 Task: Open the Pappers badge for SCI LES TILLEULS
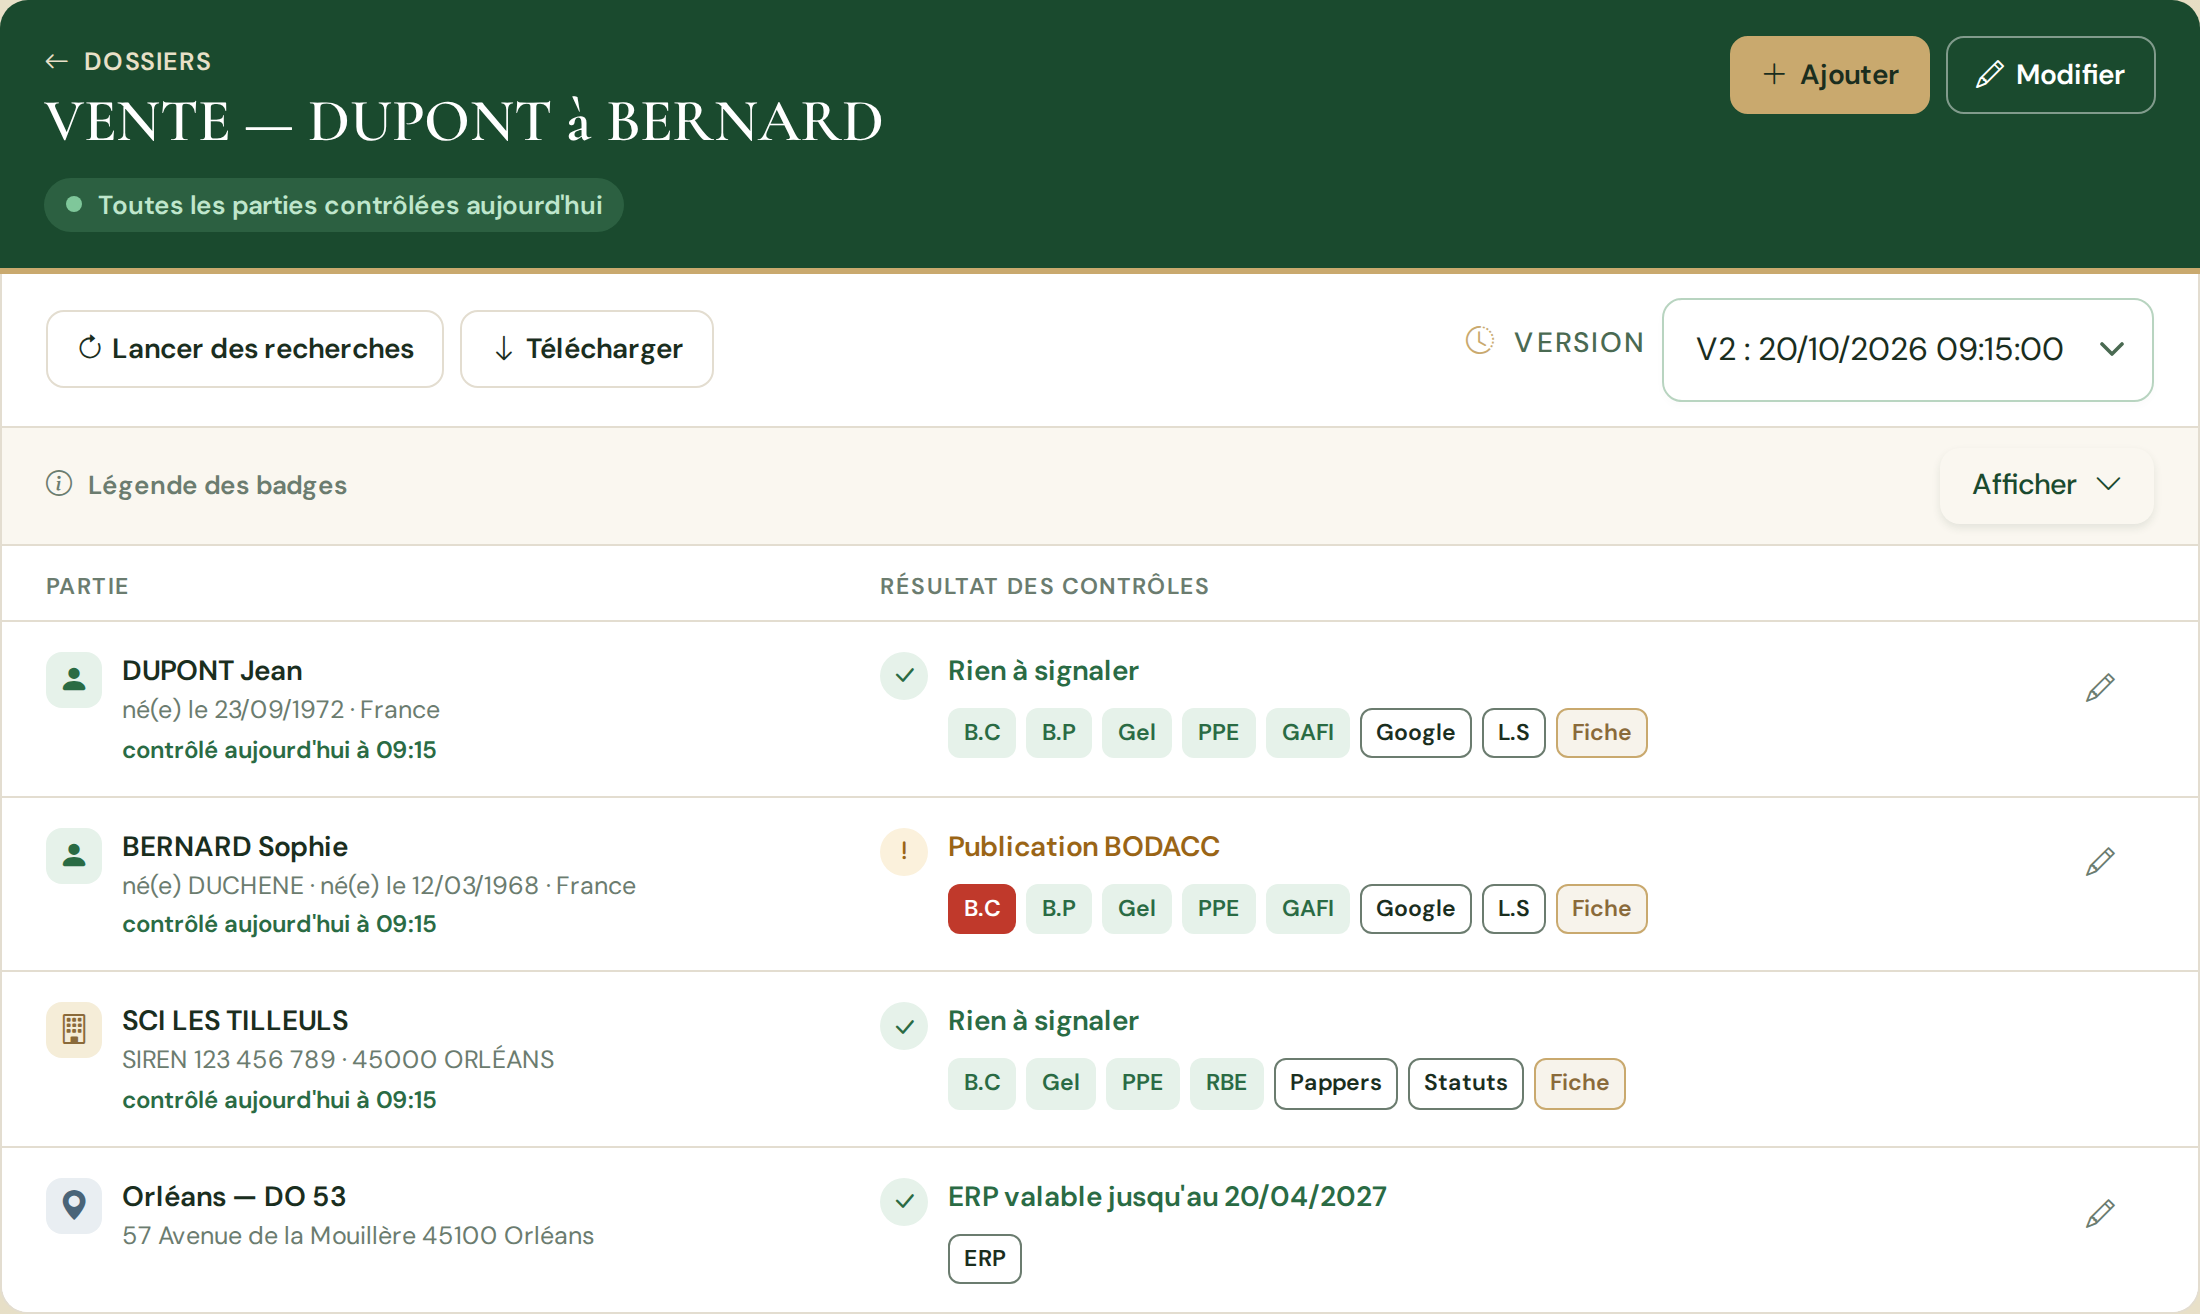(1335, 1083)
